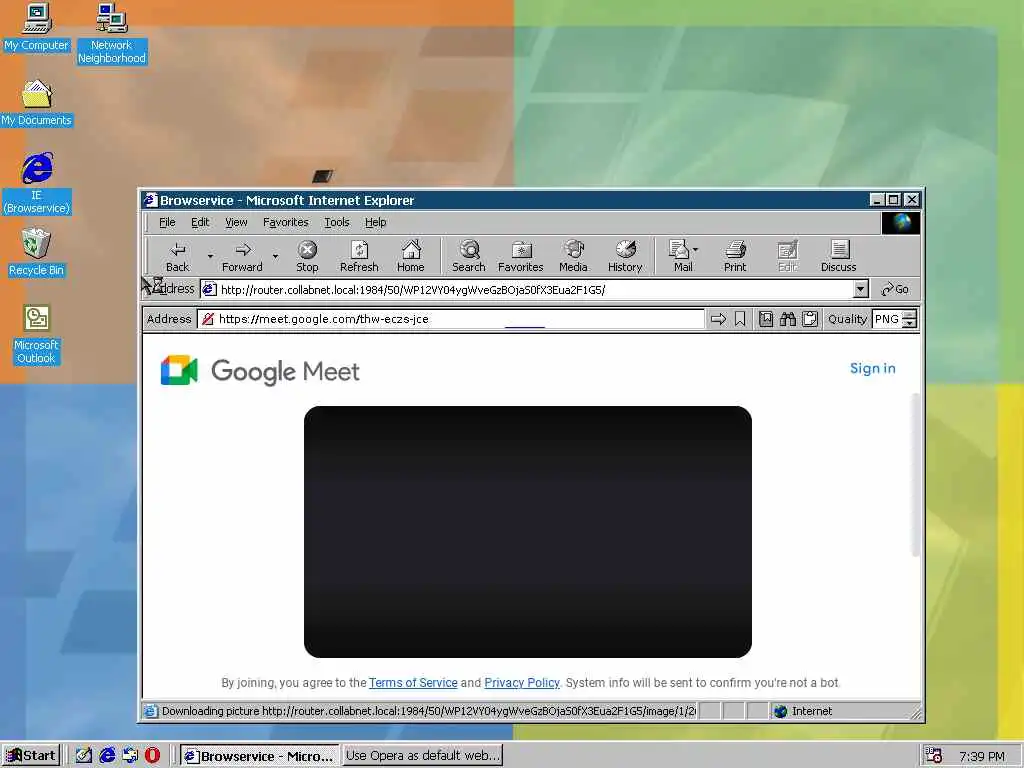Click the Sign in link

pos(872,368)
